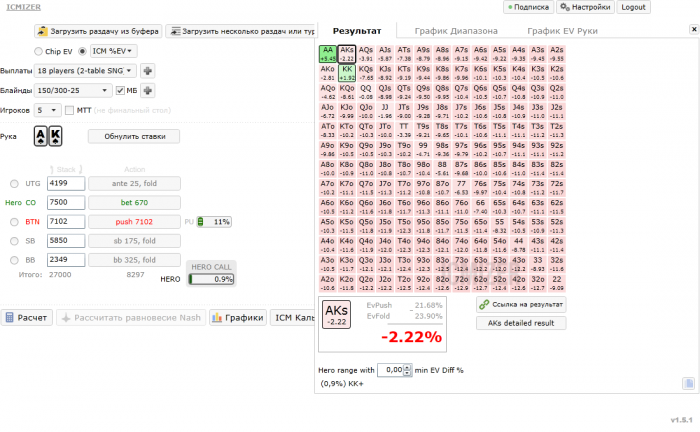Click Обнулить ставки button
The height and width of the screenshot is (432, 700).
pyautogui.click(x=134, y=137)
